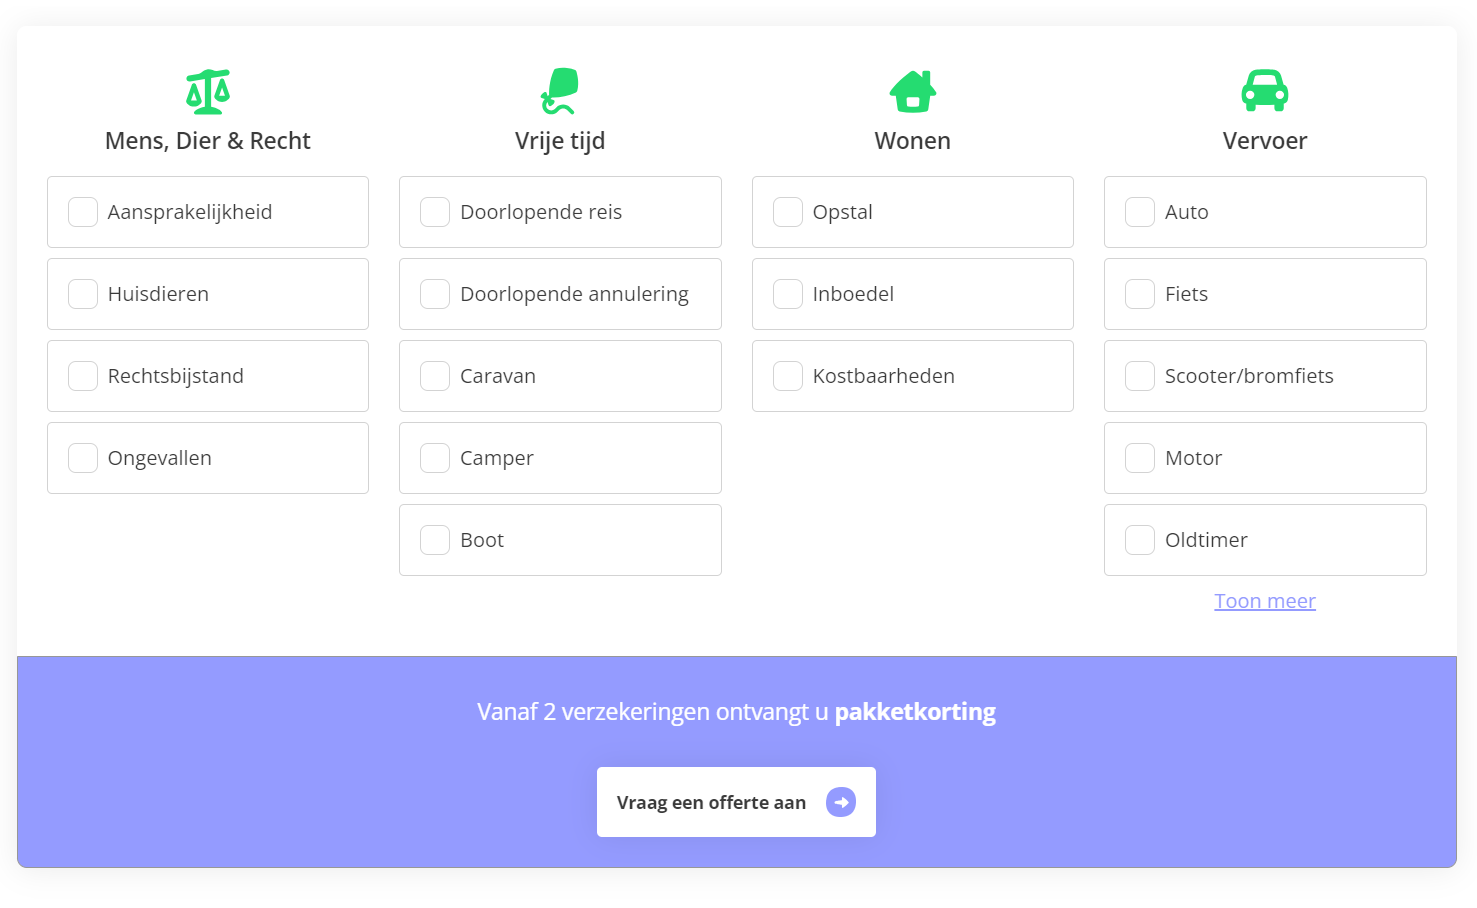The height and width of the screenshot is (908, 1477).
Task: Click the scales icon above Mens, Dier & Recht
Action: pyautogui.click(x=208, y=91)
